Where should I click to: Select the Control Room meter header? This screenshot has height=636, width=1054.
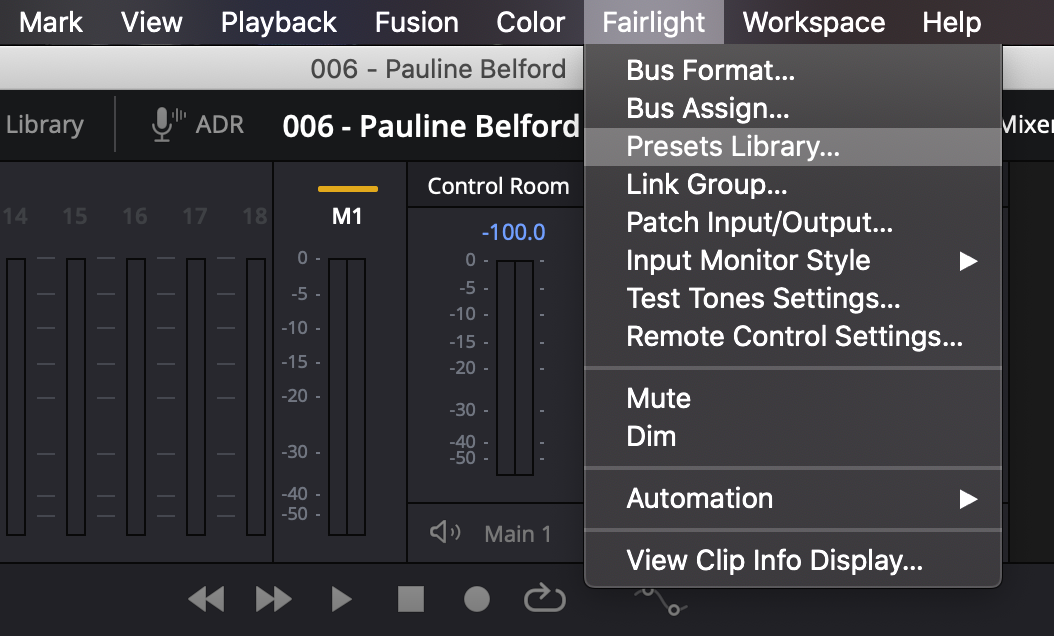pos(498,186)
